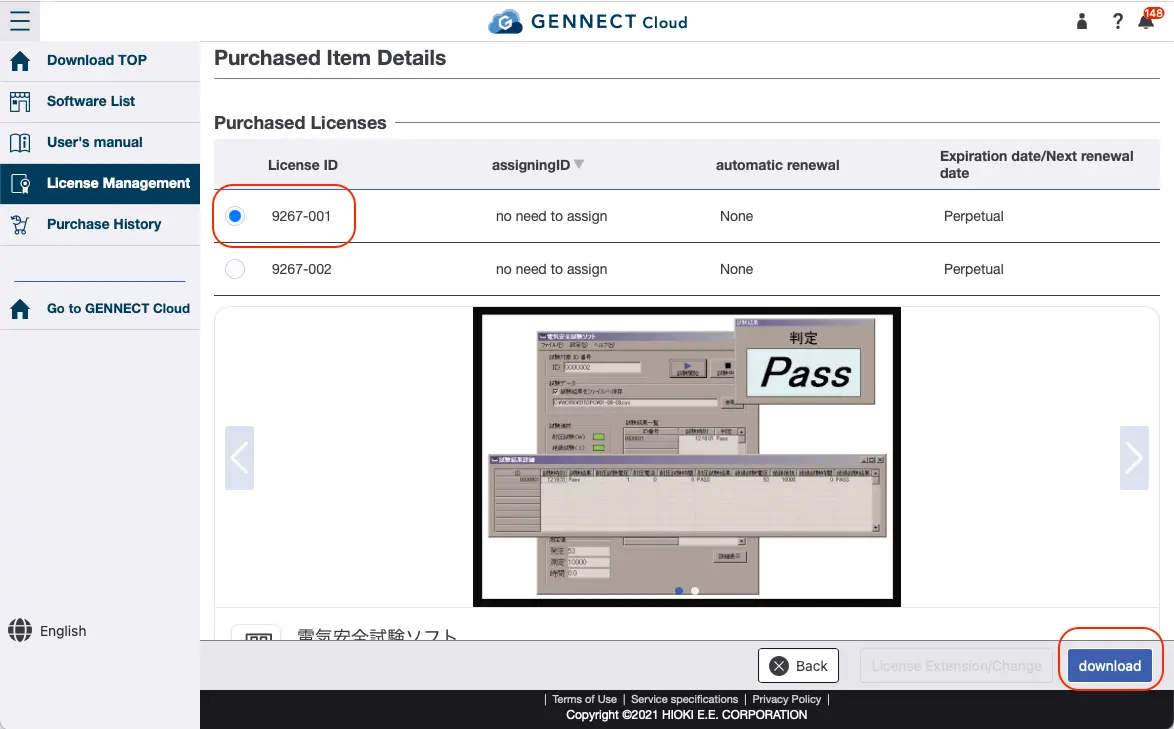The width and height of the screenshot is (1174, 729).
Task: Click the Purchase History cart icon
Action: (20, 225)
